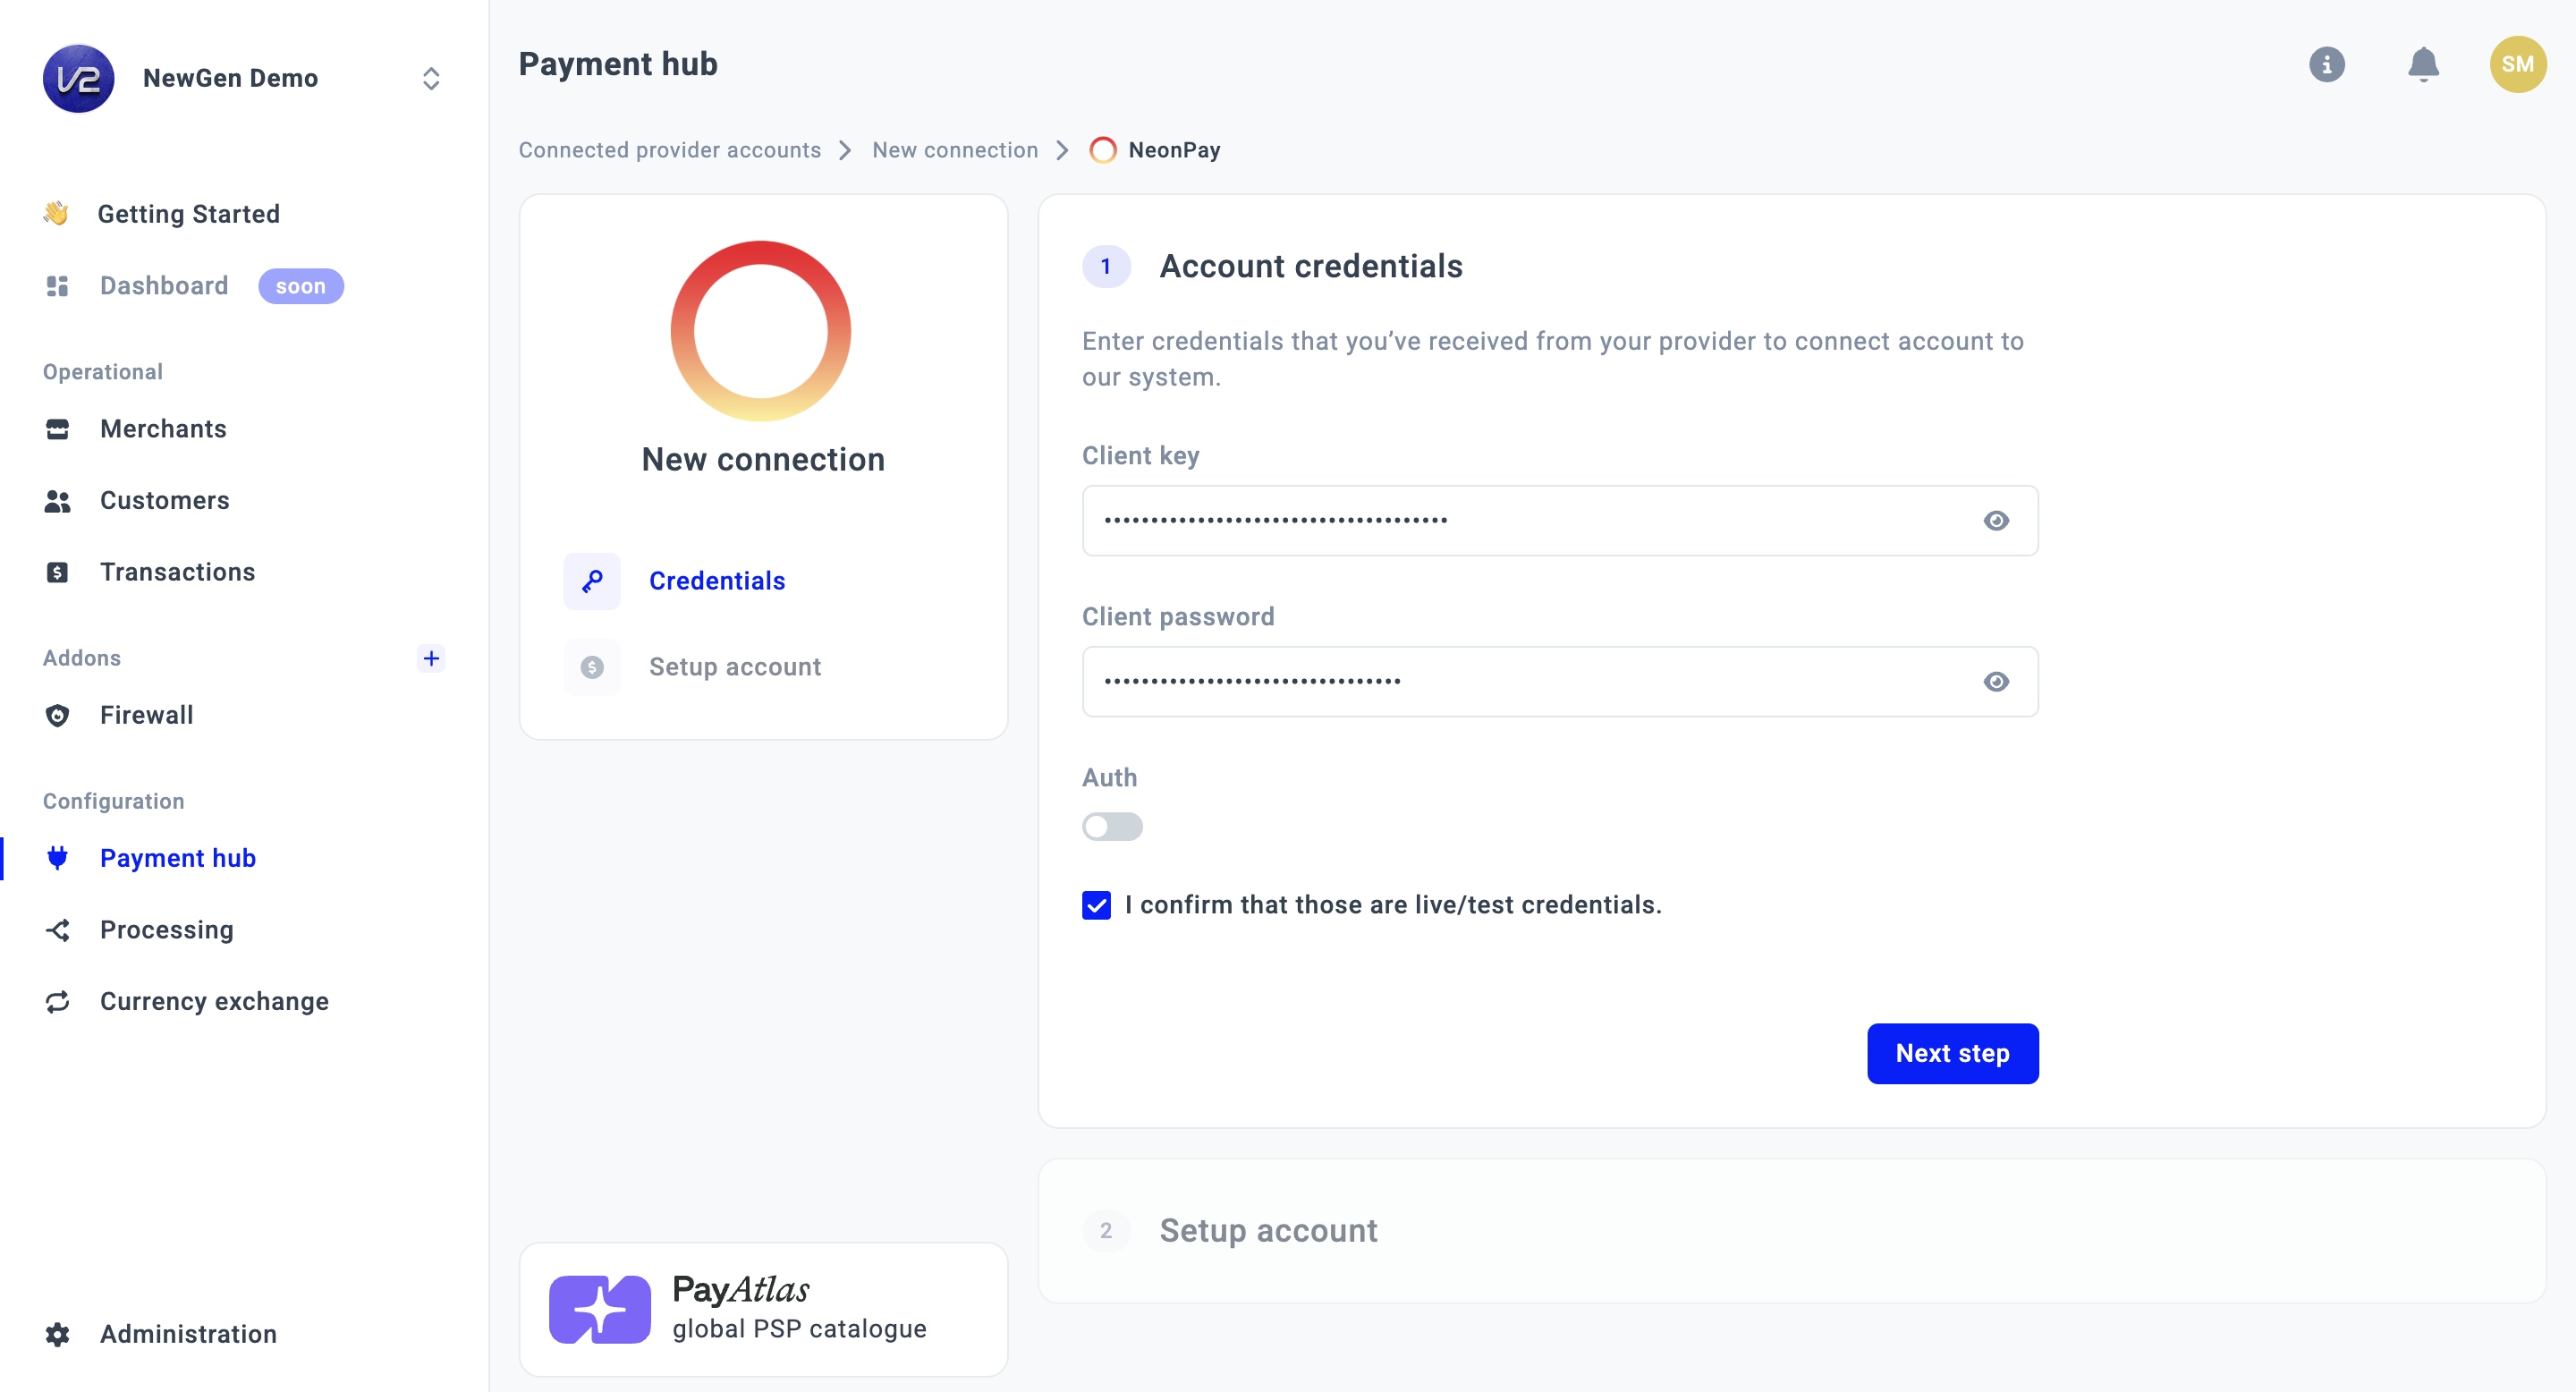2576x1392 pixels.
Task: Expand the Setup account step section
Action: [x=1268, y=1230]
